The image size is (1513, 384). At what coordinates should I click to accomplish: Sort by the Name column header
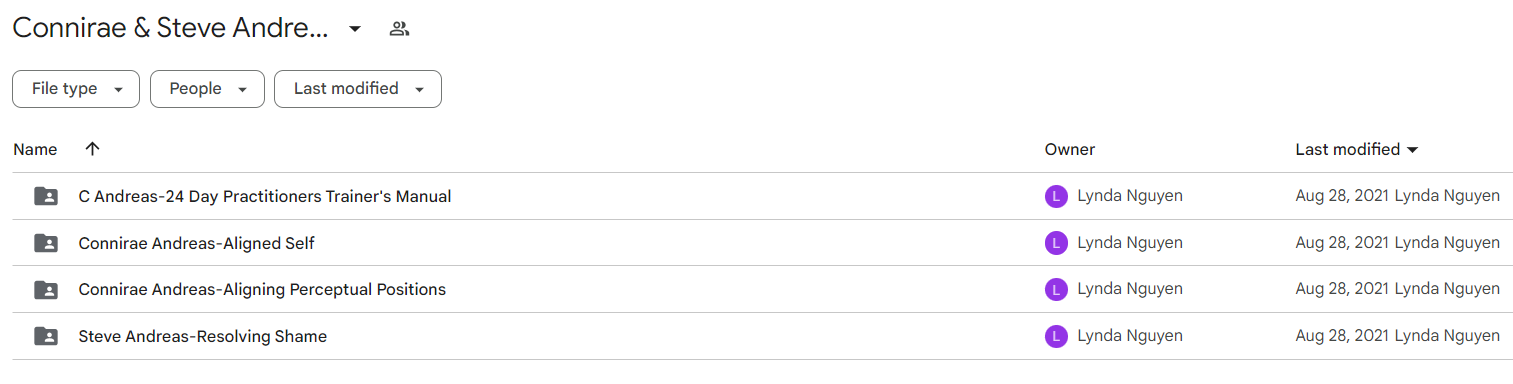click(35, 149)
